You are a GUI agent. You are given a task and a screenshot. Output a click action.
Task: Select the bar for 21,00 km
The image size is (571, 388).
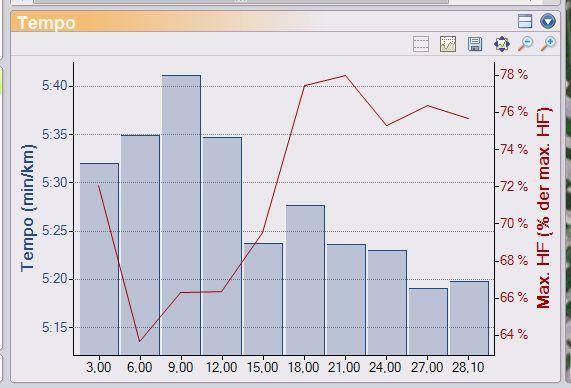pyautogui.click(x=346, y=299)
